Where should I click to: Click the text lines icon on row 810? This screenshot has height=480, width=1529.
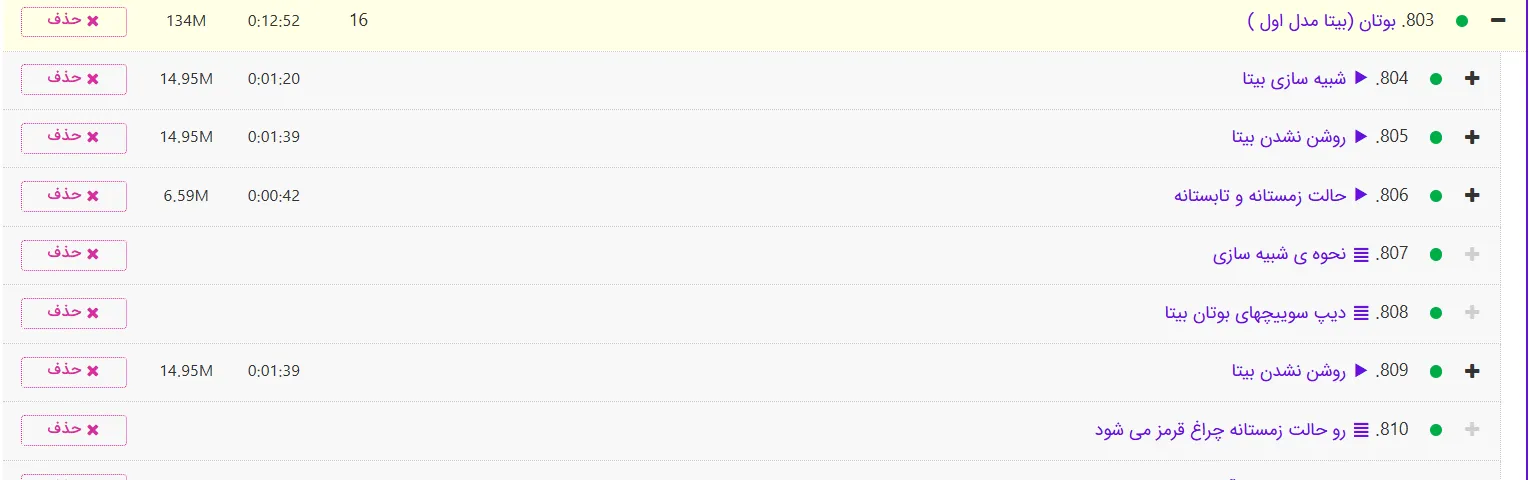point(1360,430)
